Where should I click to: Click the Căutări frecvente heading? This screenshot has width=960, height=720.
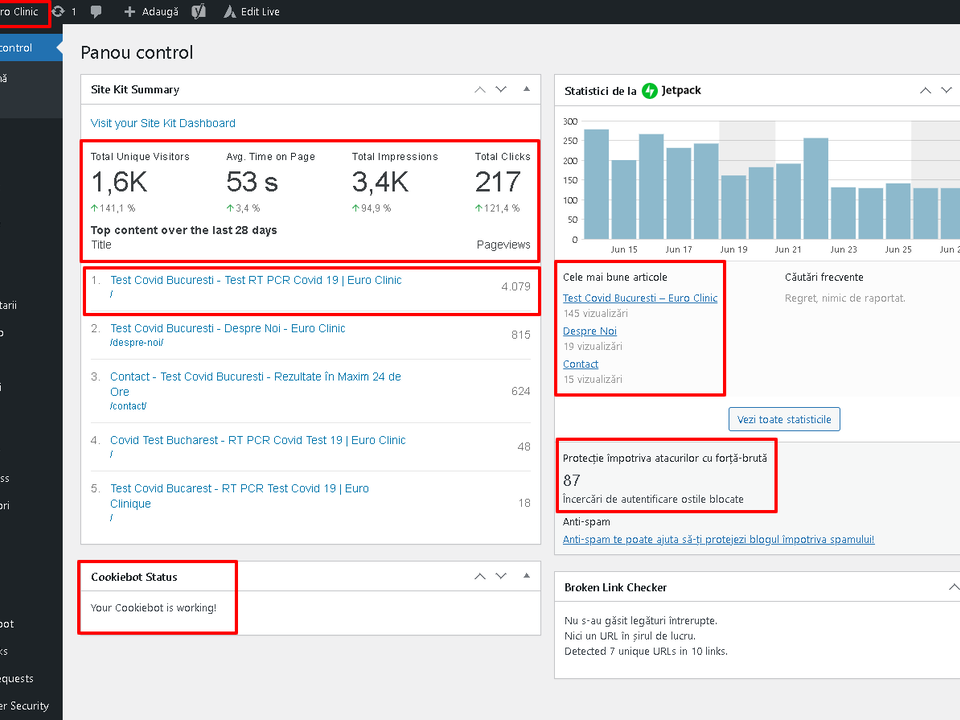pos(824,277)
